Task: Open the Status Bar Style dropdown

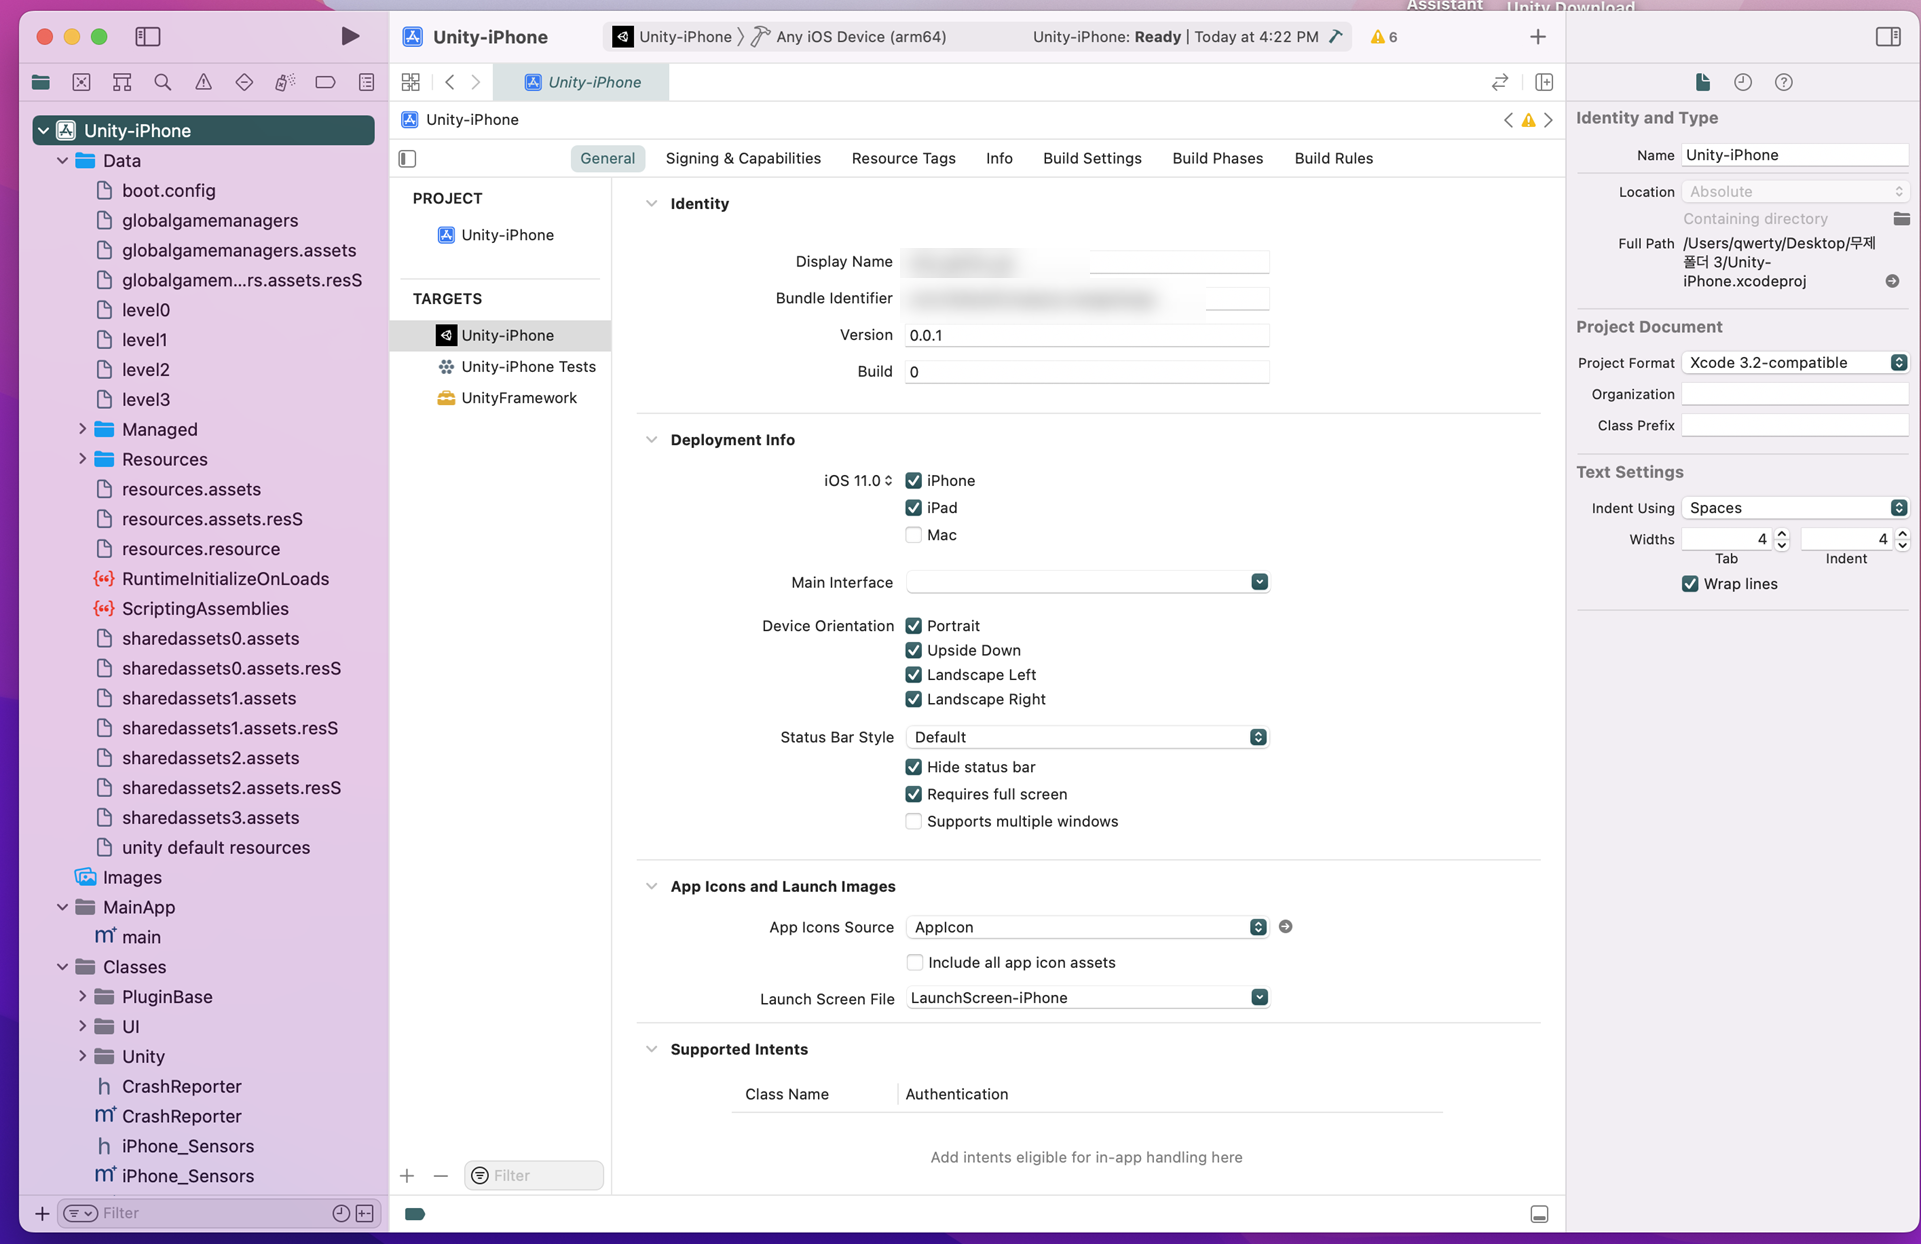Action: click(1086, 737)
